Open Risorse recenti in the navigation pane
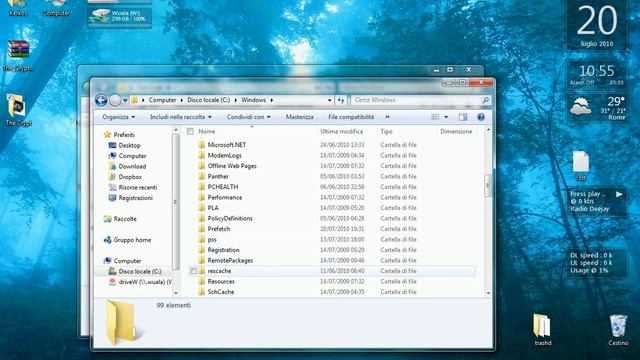The height and width of the screenshot is (360, 640). [x=138, y=187]
